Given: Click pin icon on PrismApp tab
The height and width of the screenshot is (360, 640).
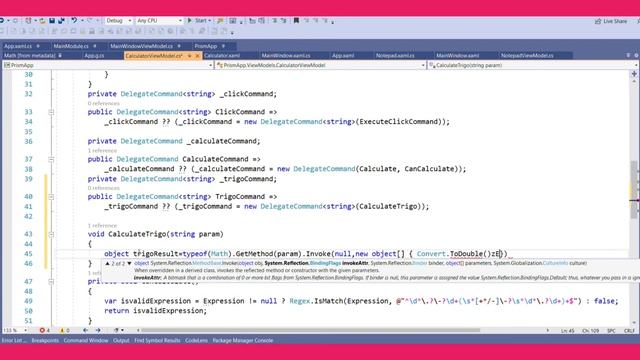Looking at the screenshot, I should point(223,46).
